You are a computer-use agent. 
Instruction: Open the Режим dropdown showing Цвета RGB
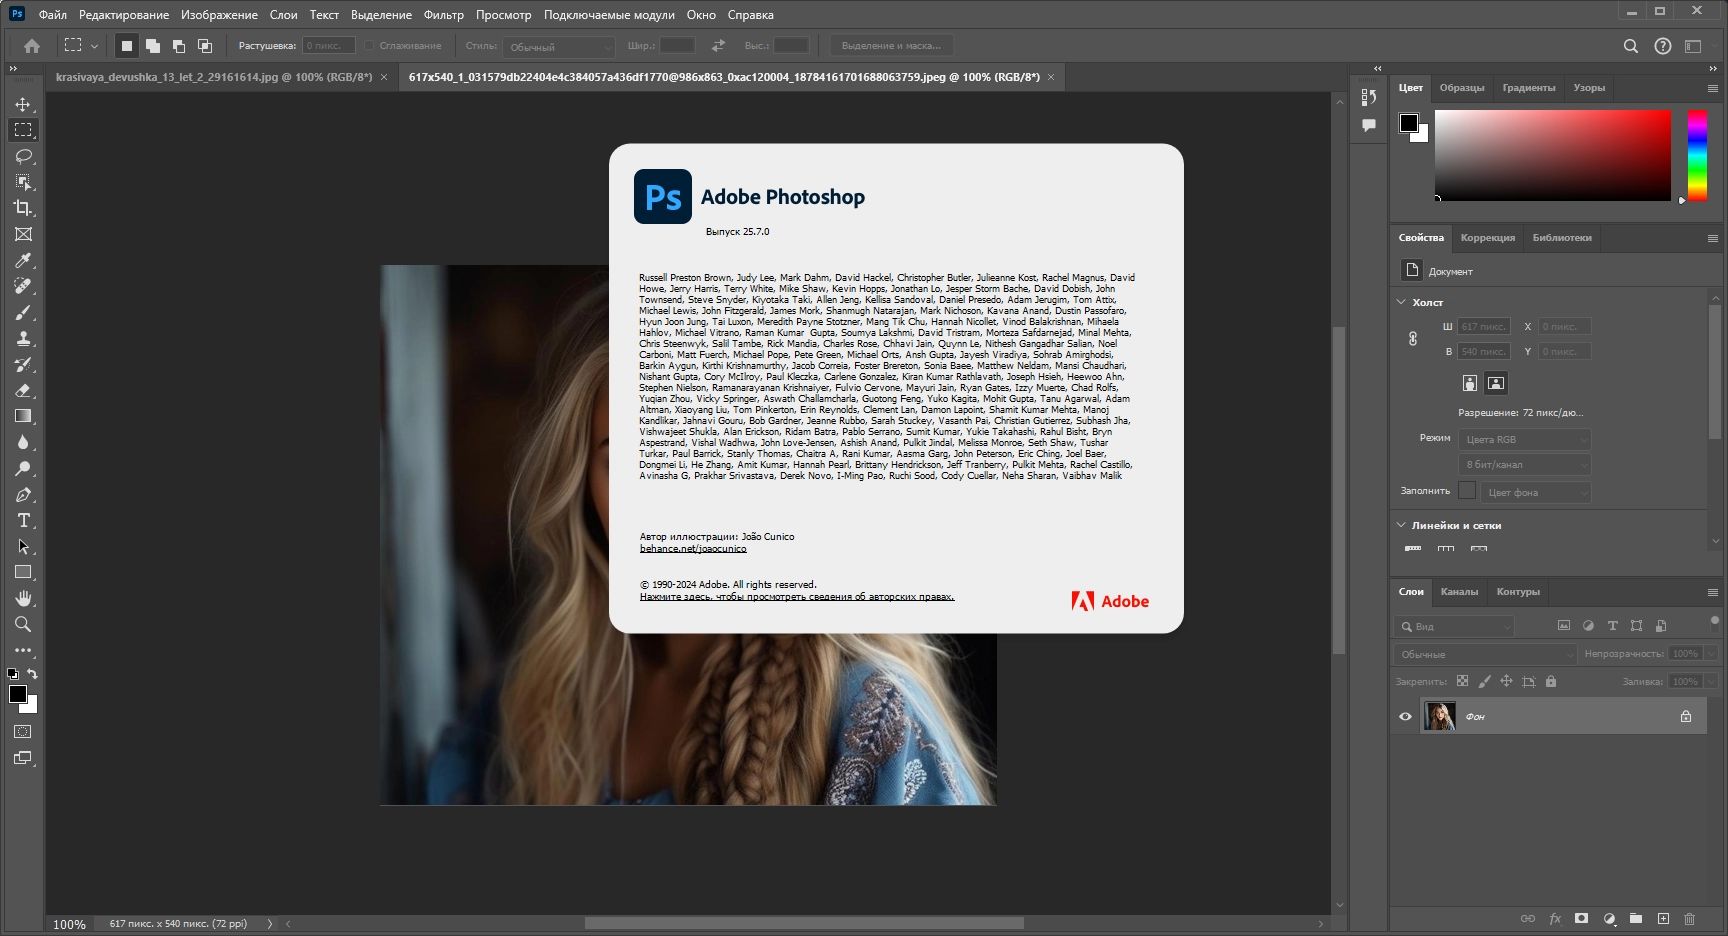tap(1524, 440)
